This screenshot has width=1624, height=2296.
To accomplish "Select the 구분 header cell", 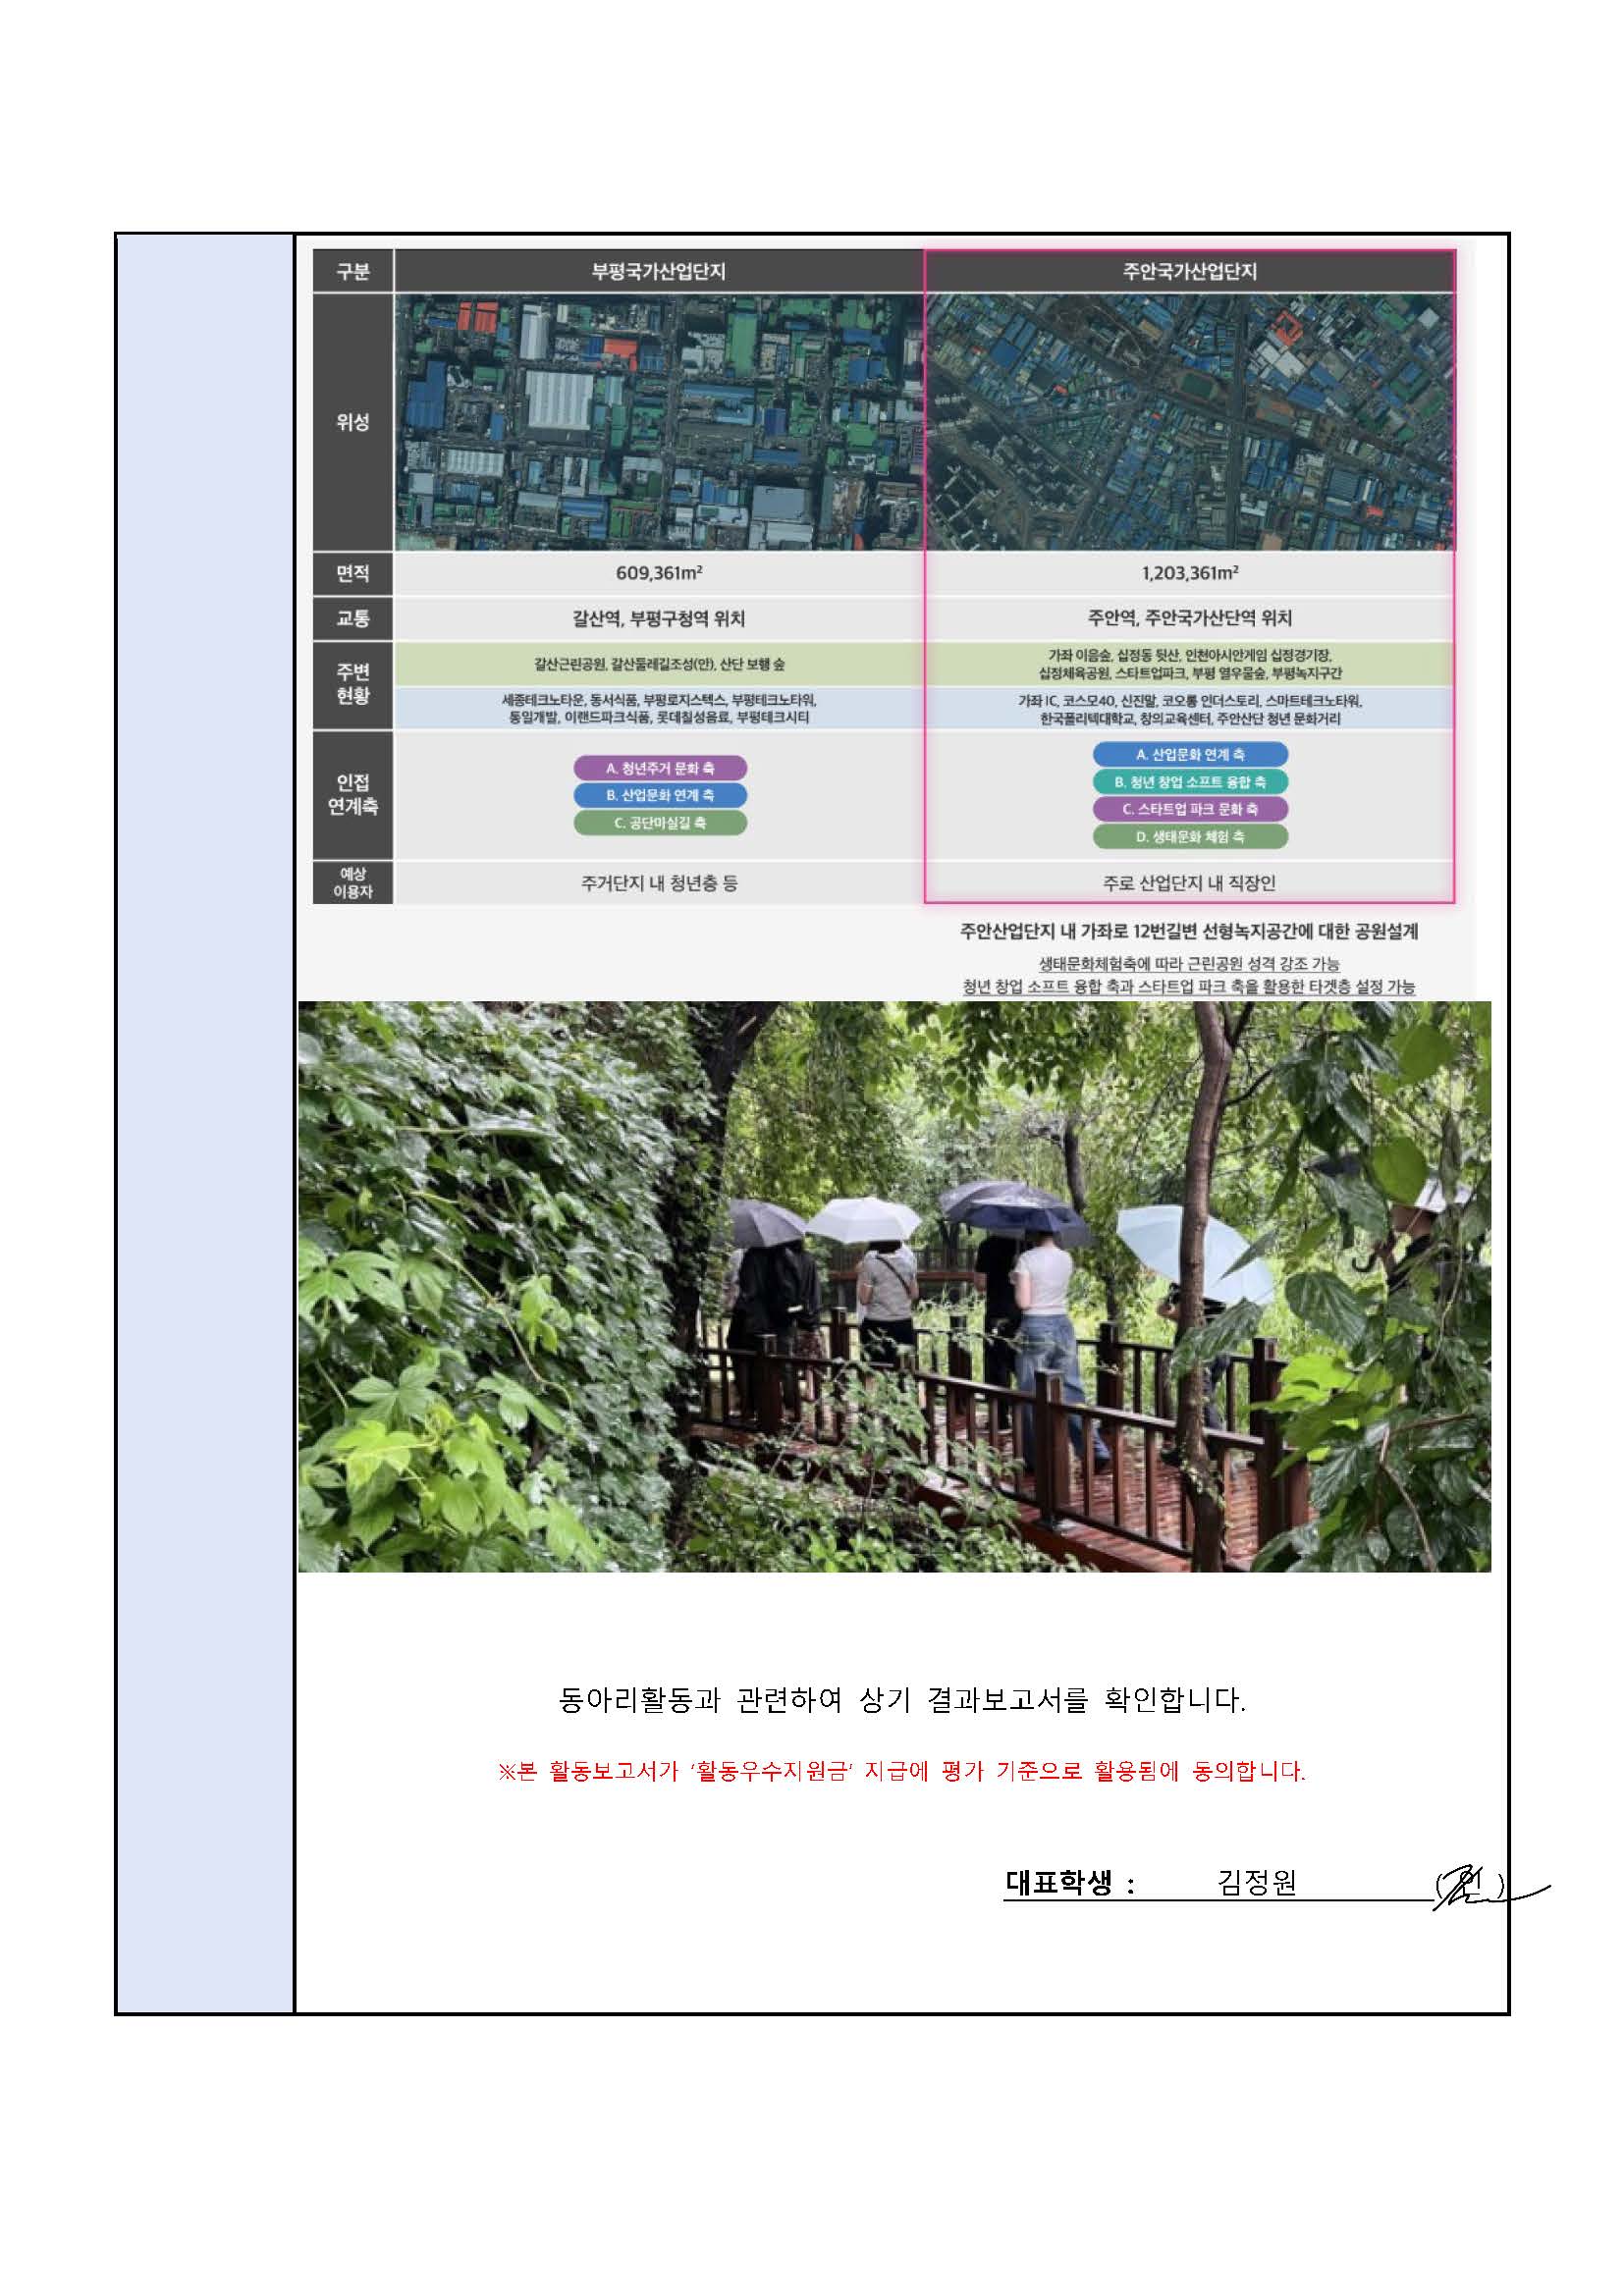I will (353, 271).
